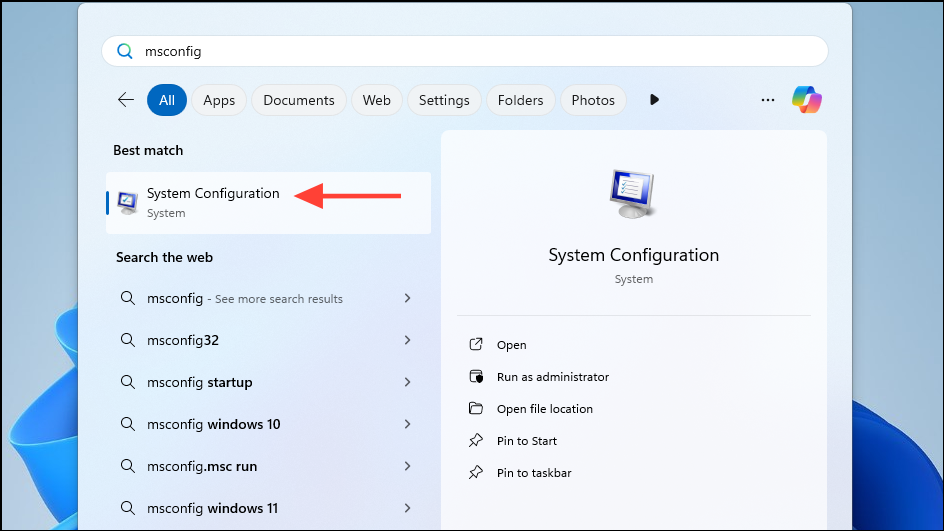Select the msconfig.msc run suggestion
Screen dimensions: 944x531
coord(269,466)
